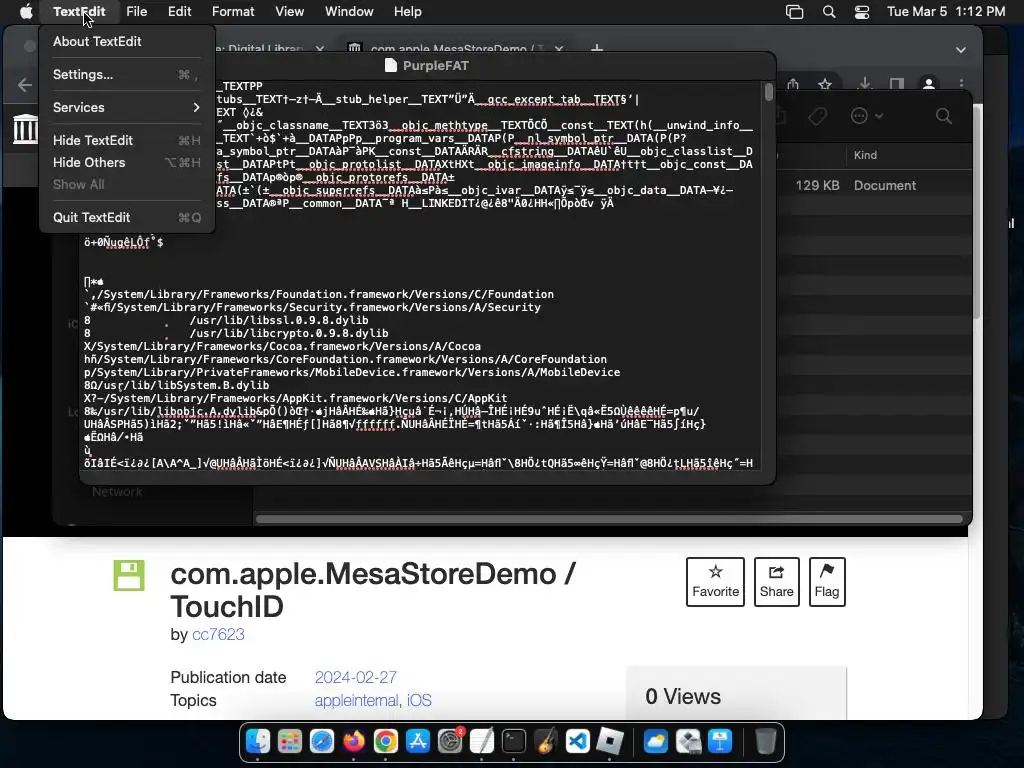Open the File menu

(136, 12)
